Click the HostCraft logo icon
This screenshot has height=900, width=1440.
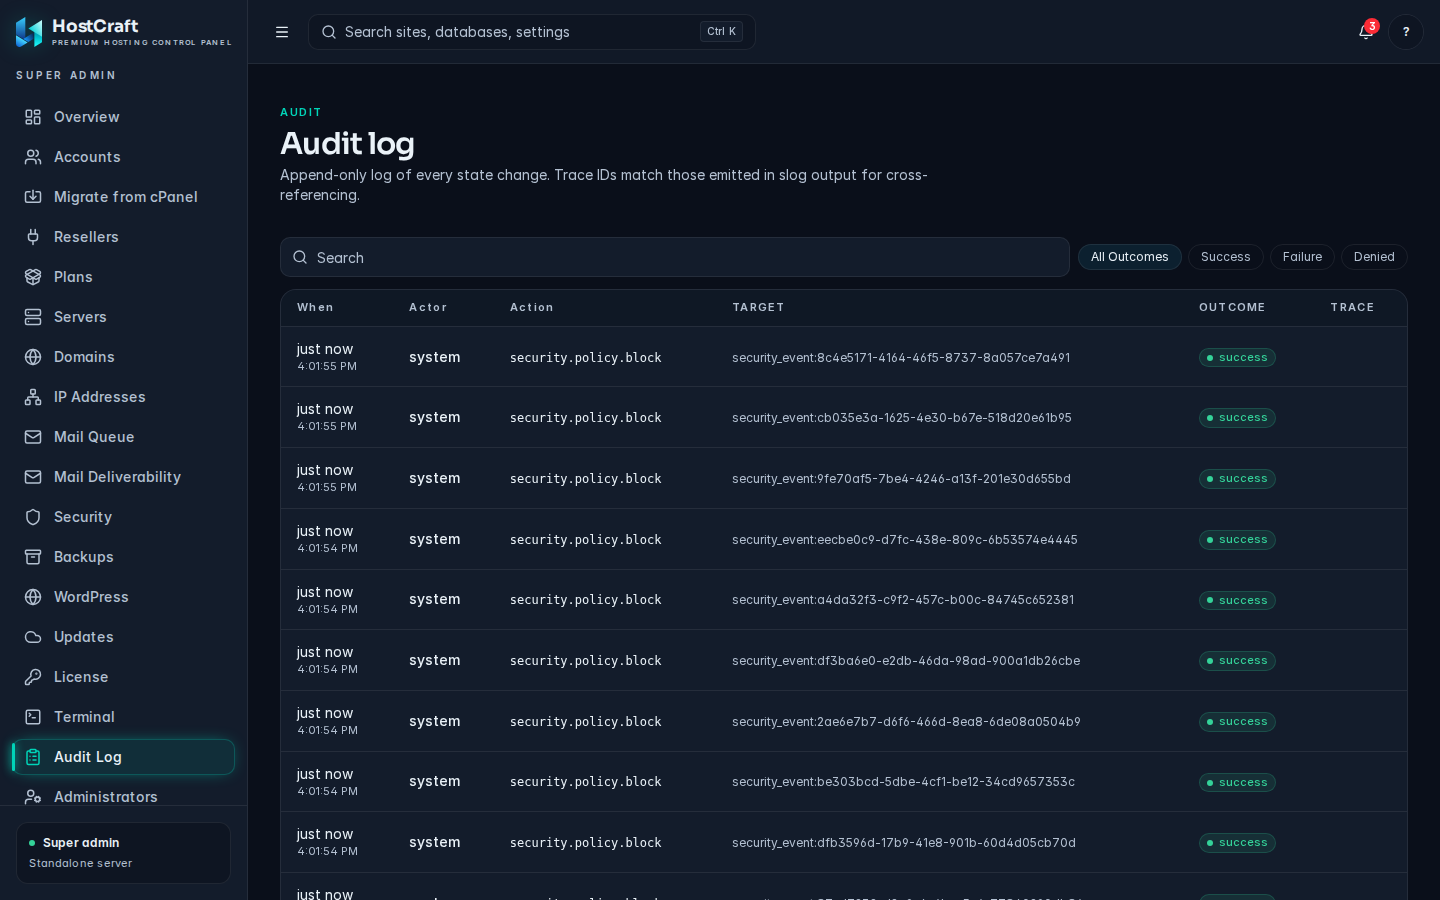click(29, 32)
